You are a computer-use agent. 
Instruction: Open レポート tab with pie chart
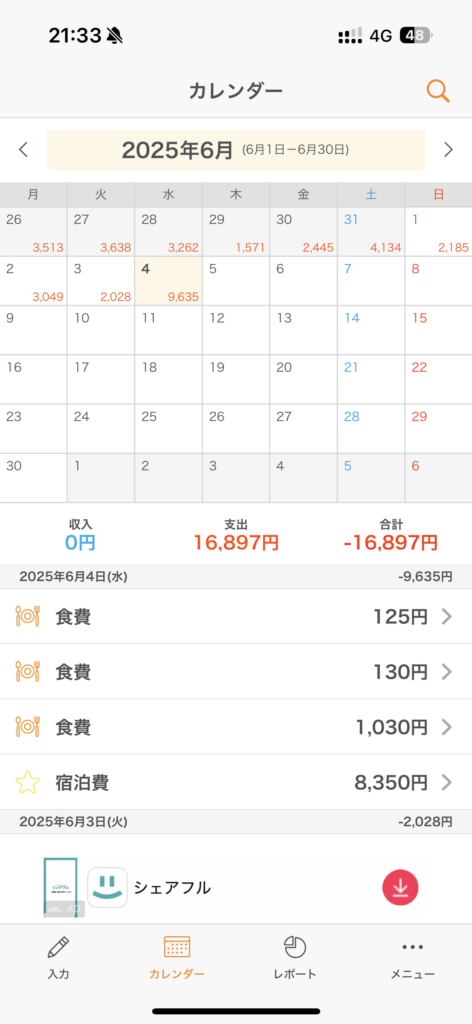point(295,957)
